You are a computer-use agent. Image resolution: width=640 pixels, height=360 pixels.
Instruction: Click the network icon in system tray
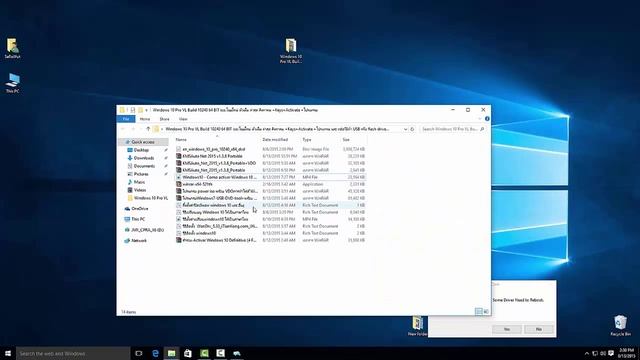pyautogui.click(x=595, y=353)
